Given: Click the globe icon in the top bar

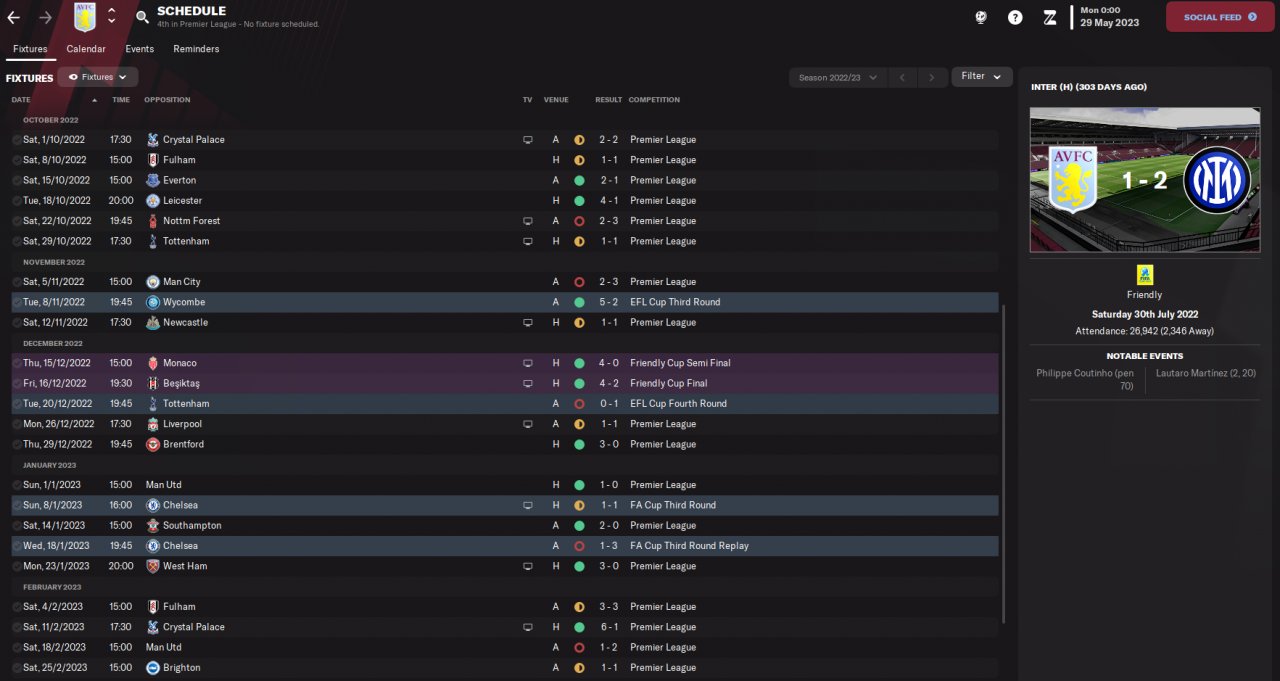Looking at the screenshot, I should click(981, 17).
